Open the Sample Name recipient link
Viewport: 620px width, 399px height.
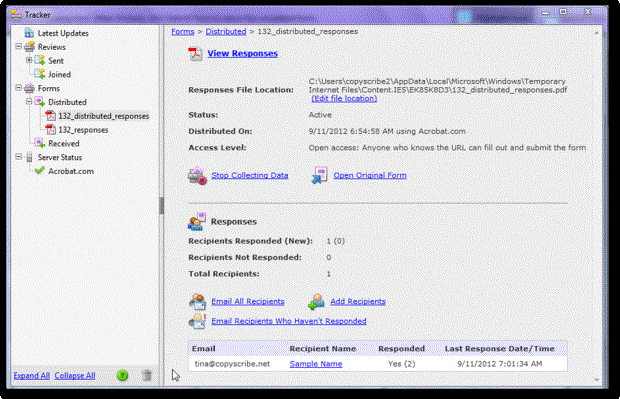316,364
